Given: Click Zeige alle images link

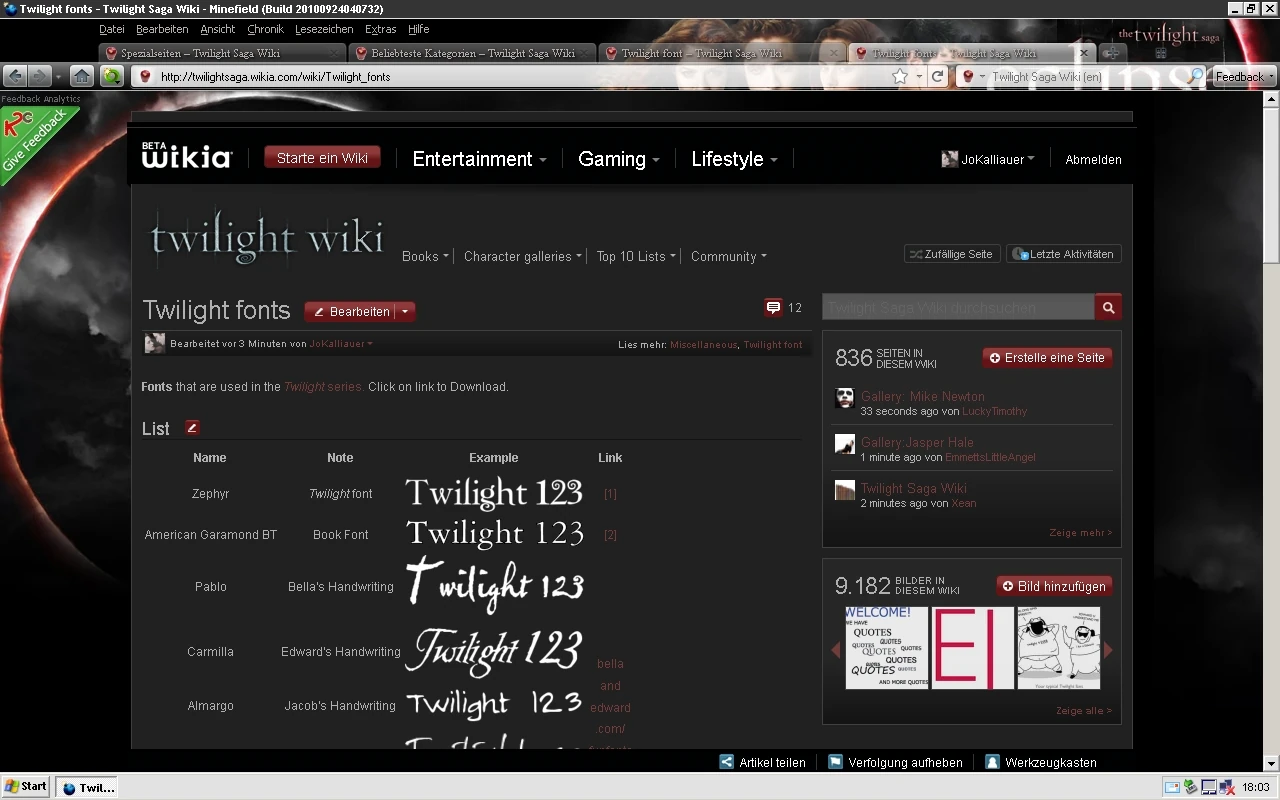Looking at the screenshot, I should point(1083,711).
